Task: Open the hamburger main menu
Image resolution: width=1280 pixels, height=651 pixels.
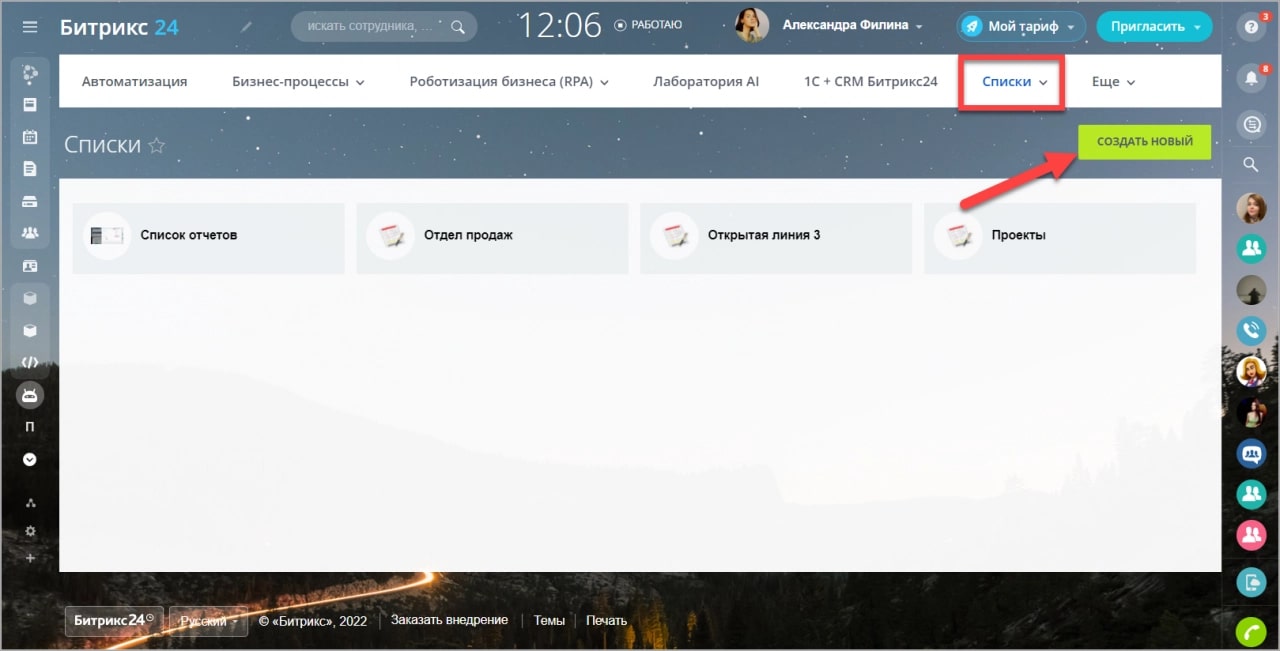Action: 30,27
